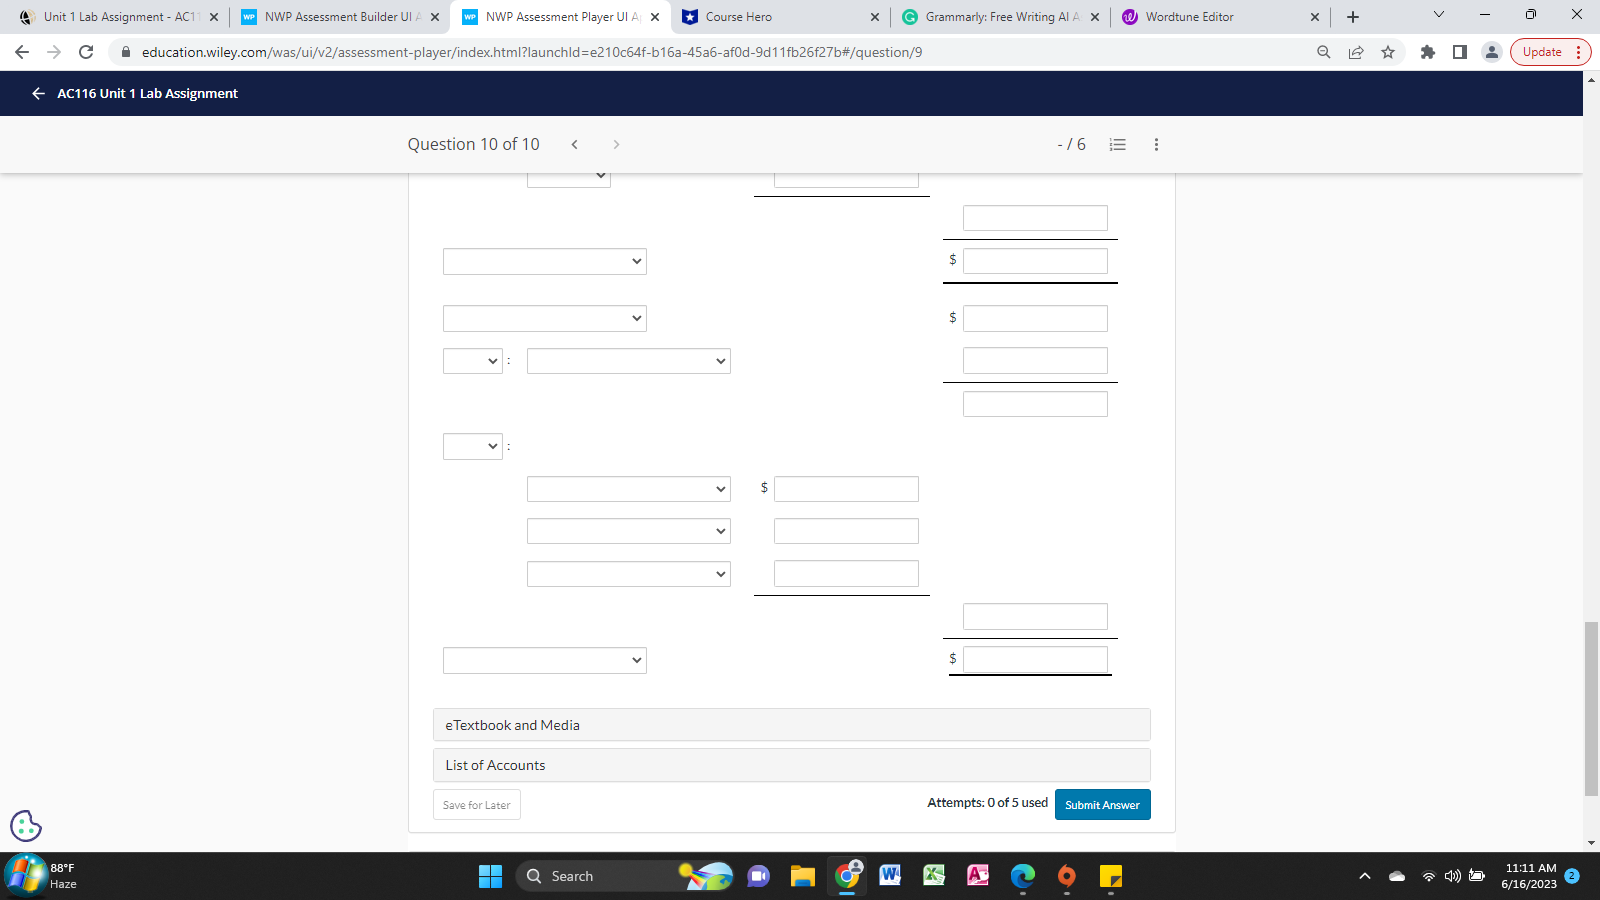
Task: Click the Update button in Chrome
Action: coord(1541,52)
